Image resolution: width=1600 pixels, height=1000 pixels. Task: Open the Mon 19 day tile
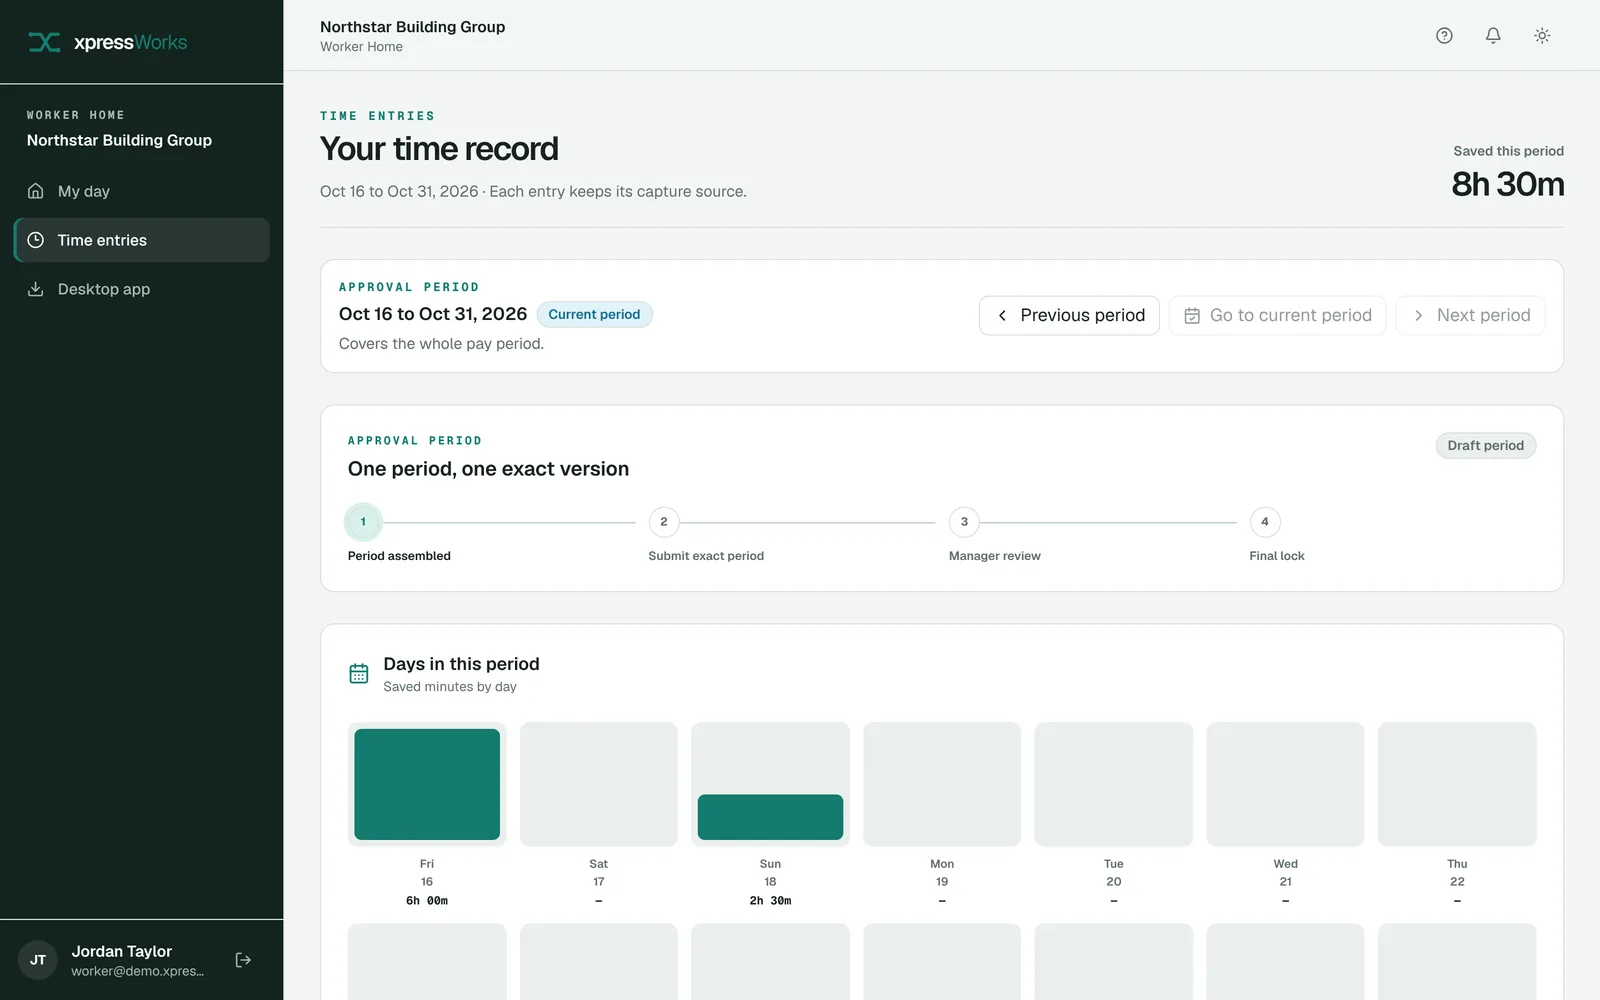tap(942, 784)
